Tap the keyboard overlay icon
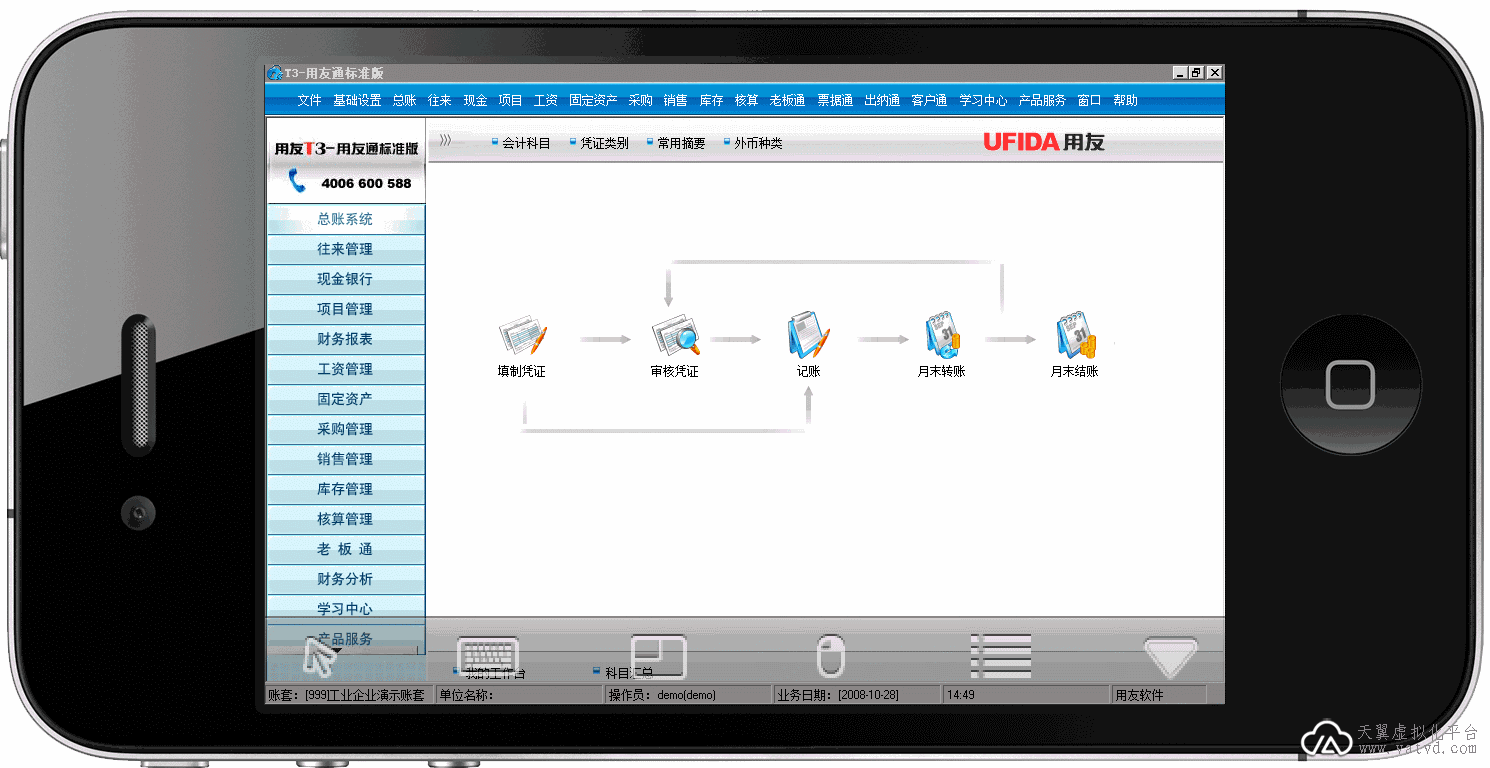This screenshot has width=1490, height=768. coord(488,656)
